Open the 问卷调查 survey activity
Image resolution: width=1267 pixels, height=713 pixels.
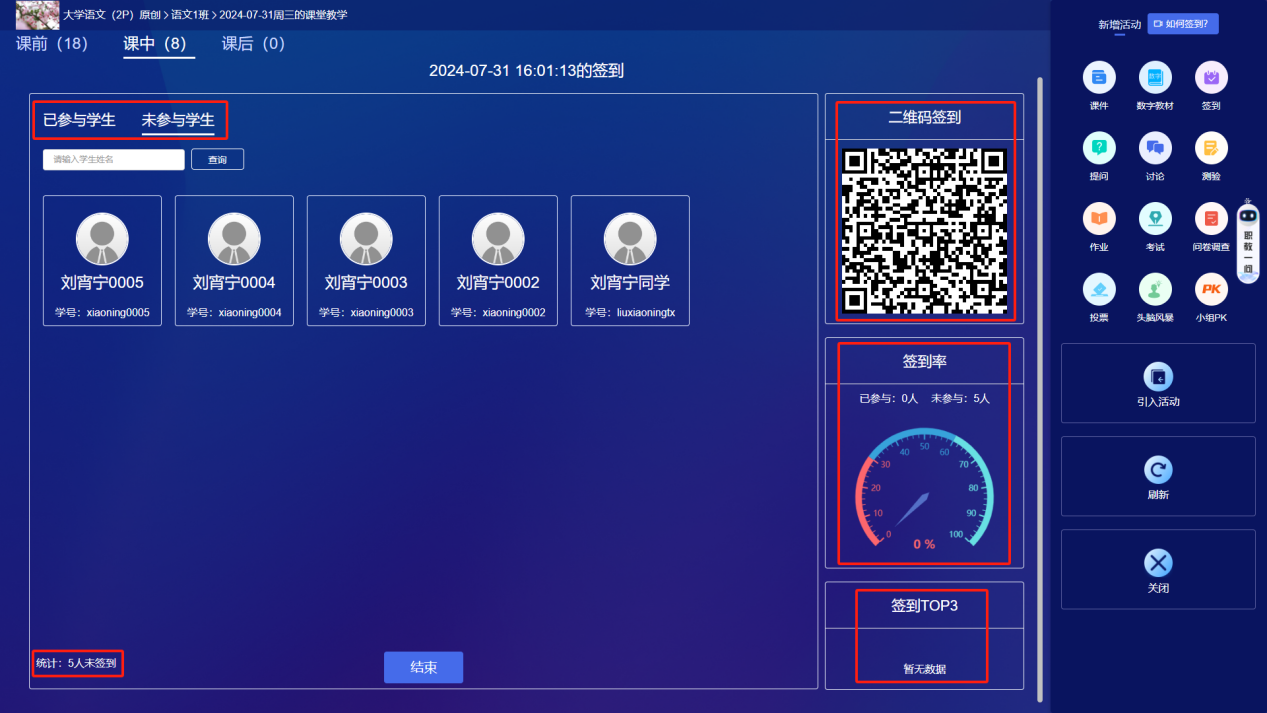(1211, 220)
